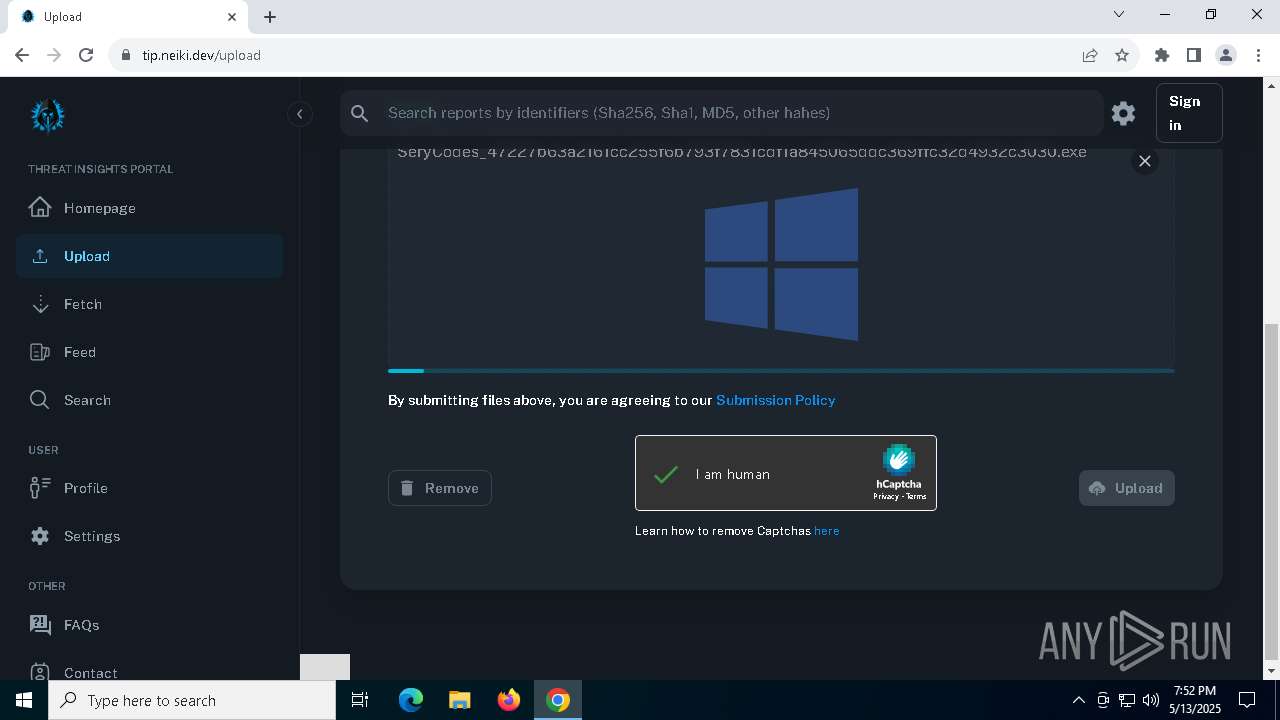Open the Chrome three-dot menu

[x=1258, y=55]
